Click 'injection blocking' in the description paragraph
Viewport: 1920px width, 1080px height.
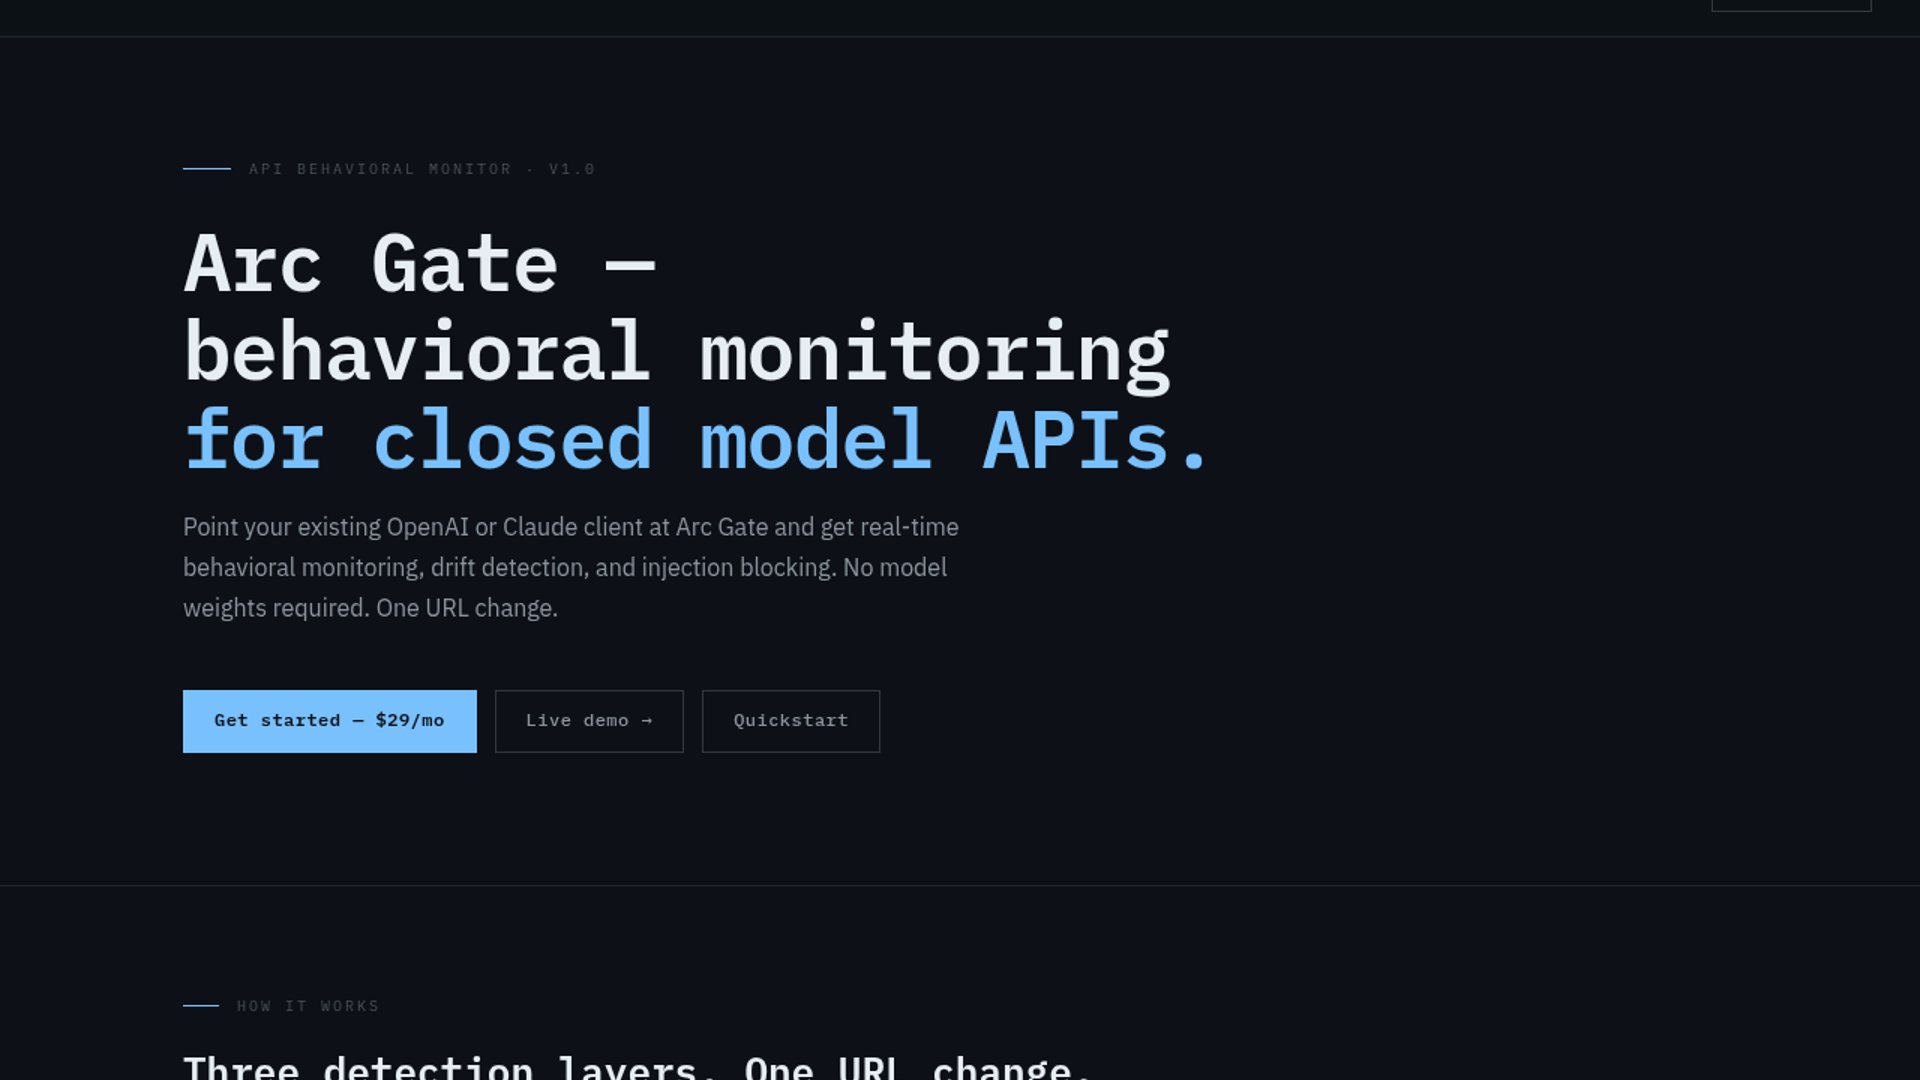(738, 568)
